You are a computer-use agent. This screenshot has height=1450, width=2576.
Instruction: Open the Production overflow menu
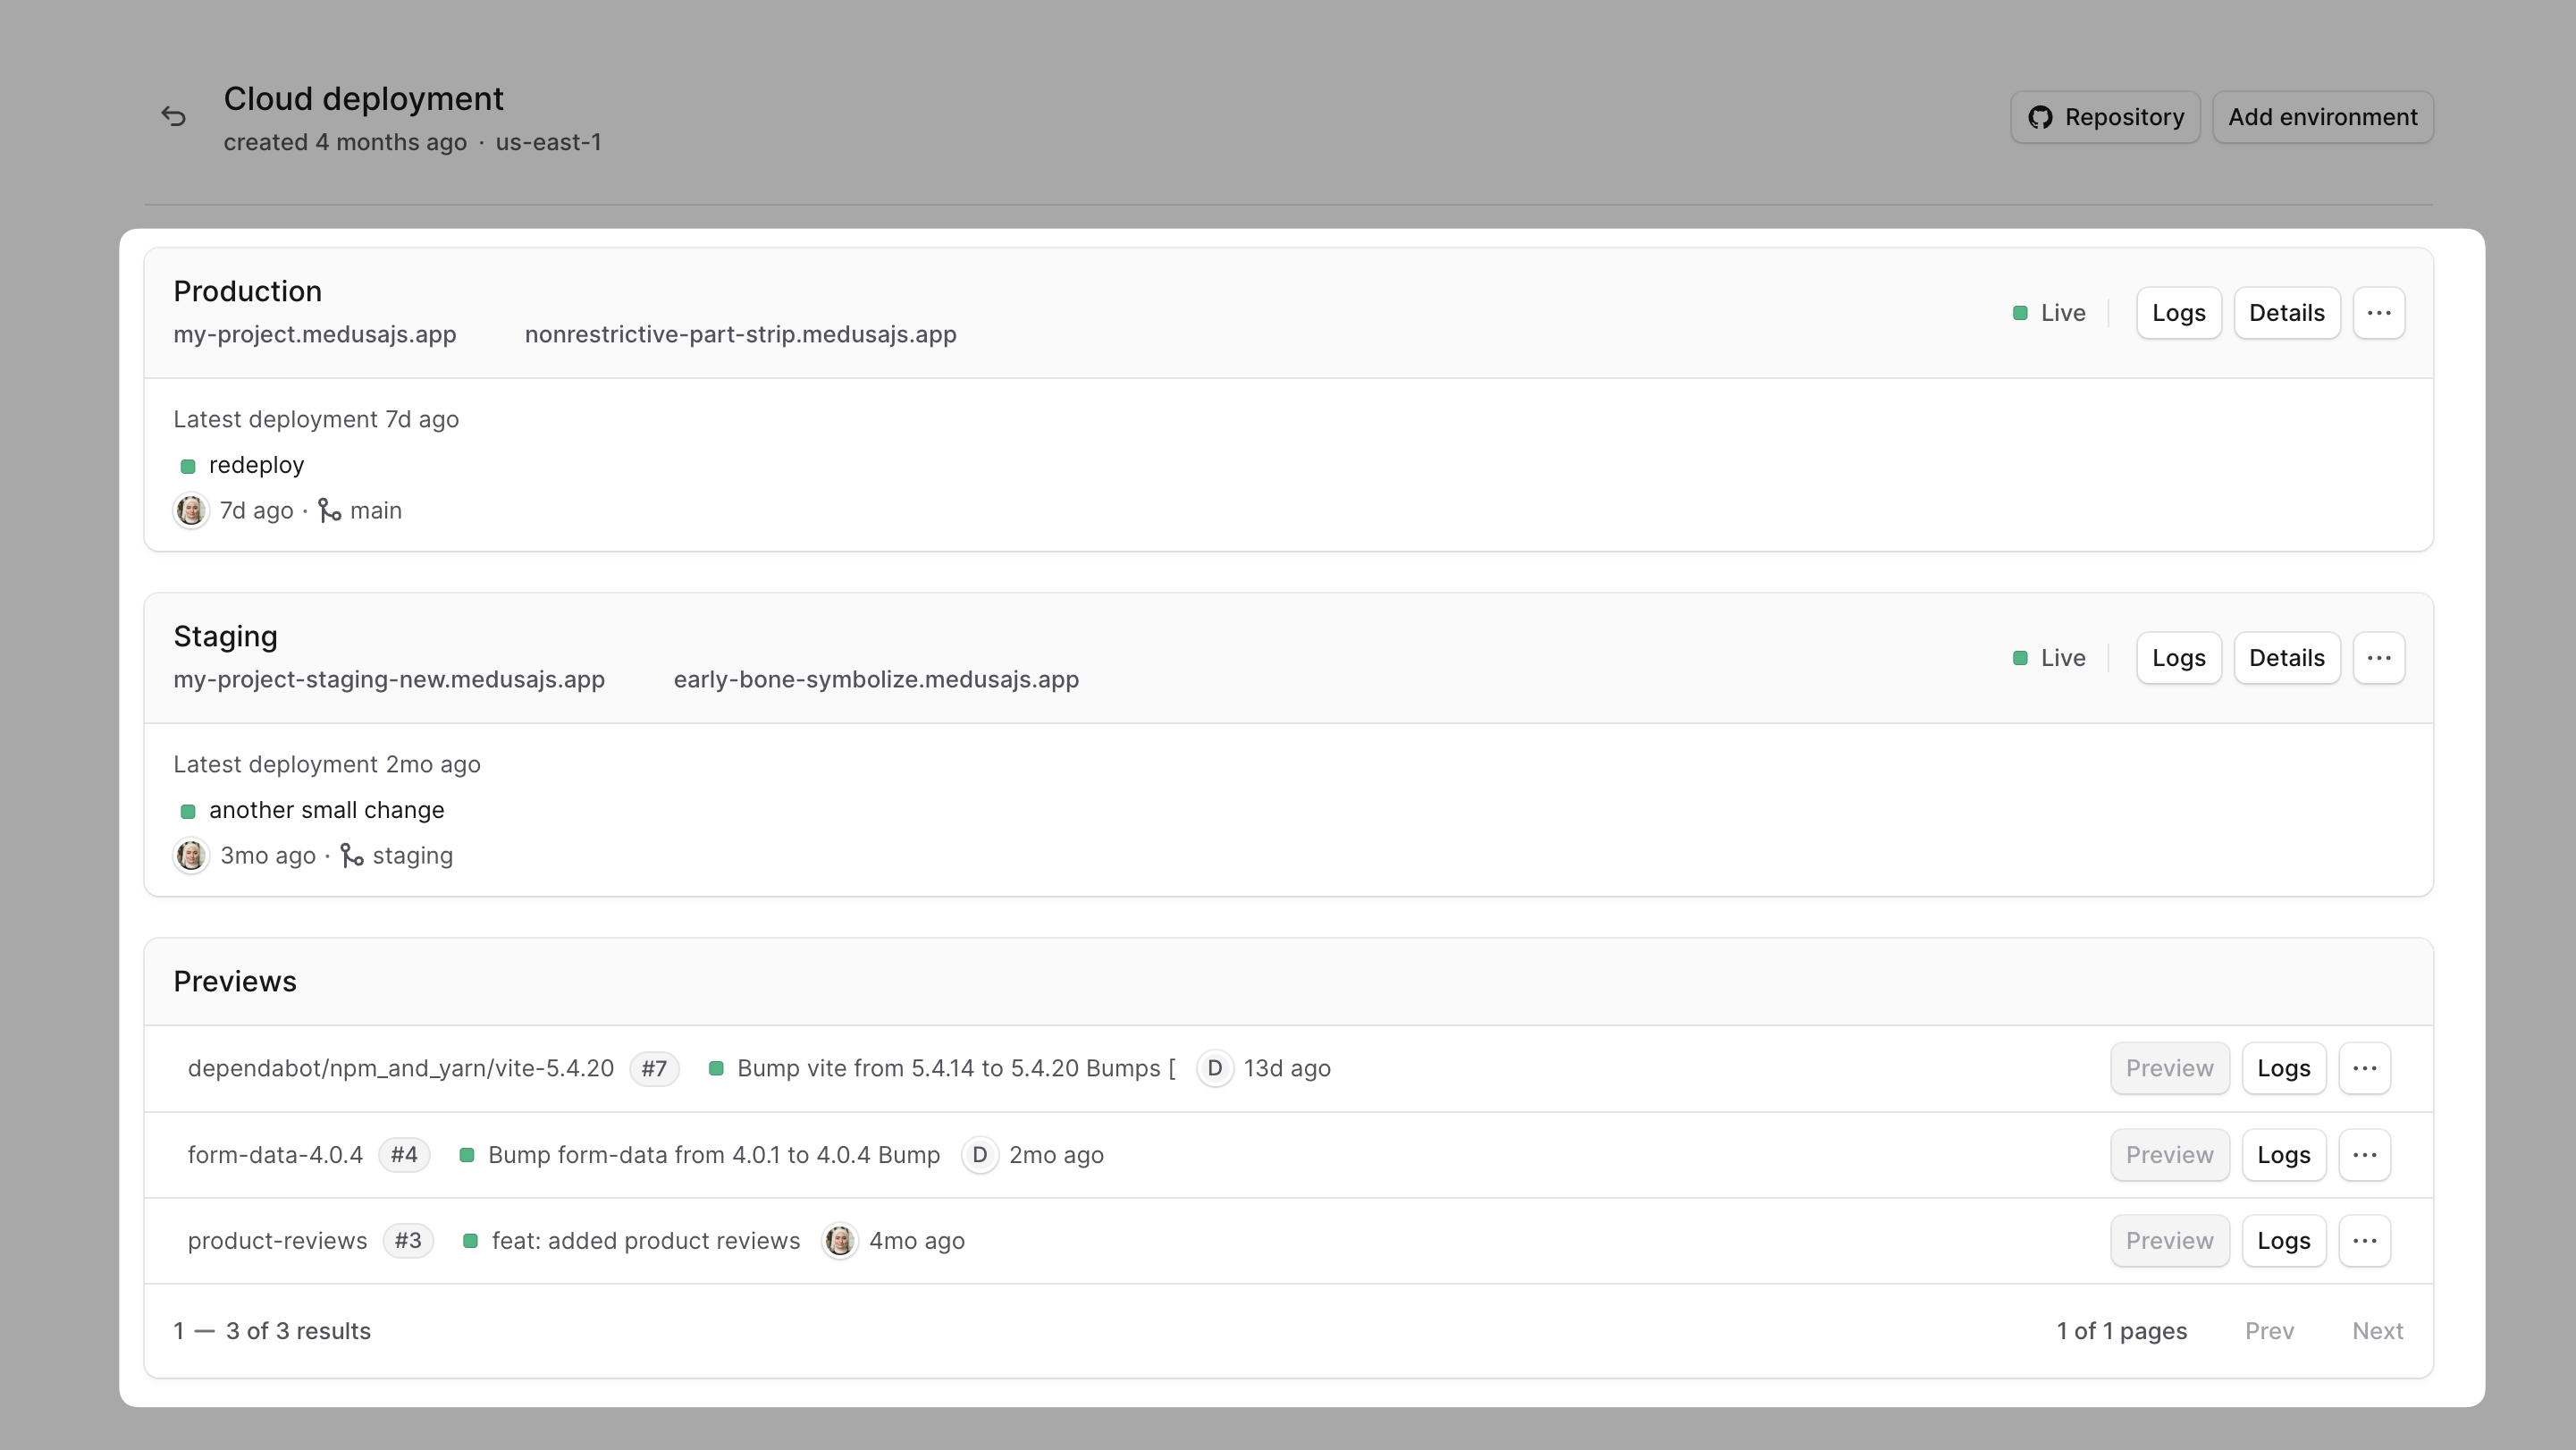click(x=2379, y=313)
